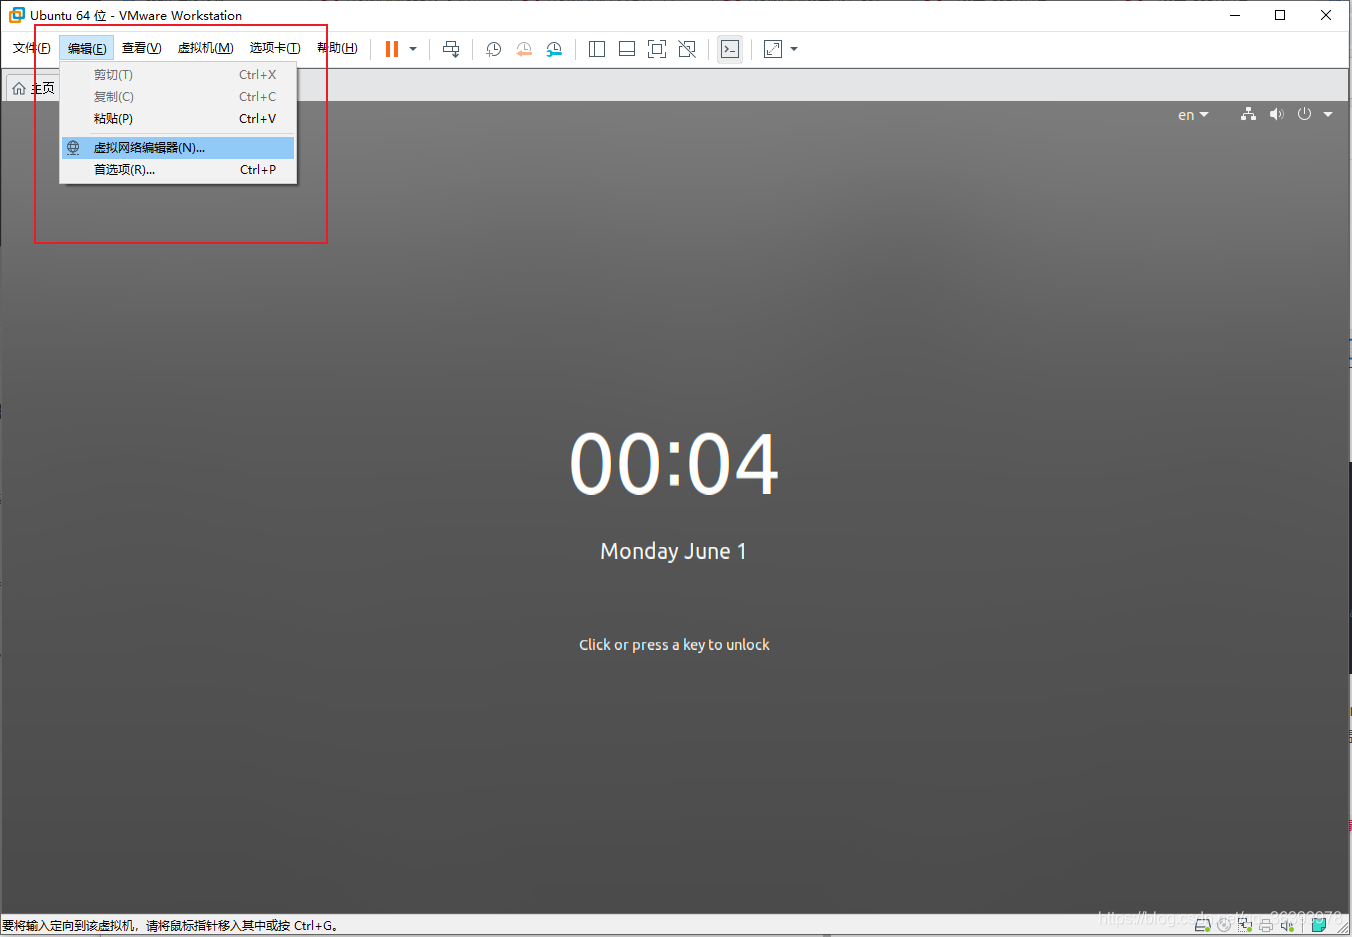1352x937 pixels.
Task: Switch to full screen mode icon
Action: pyautogui.click(x=657, y=49)
